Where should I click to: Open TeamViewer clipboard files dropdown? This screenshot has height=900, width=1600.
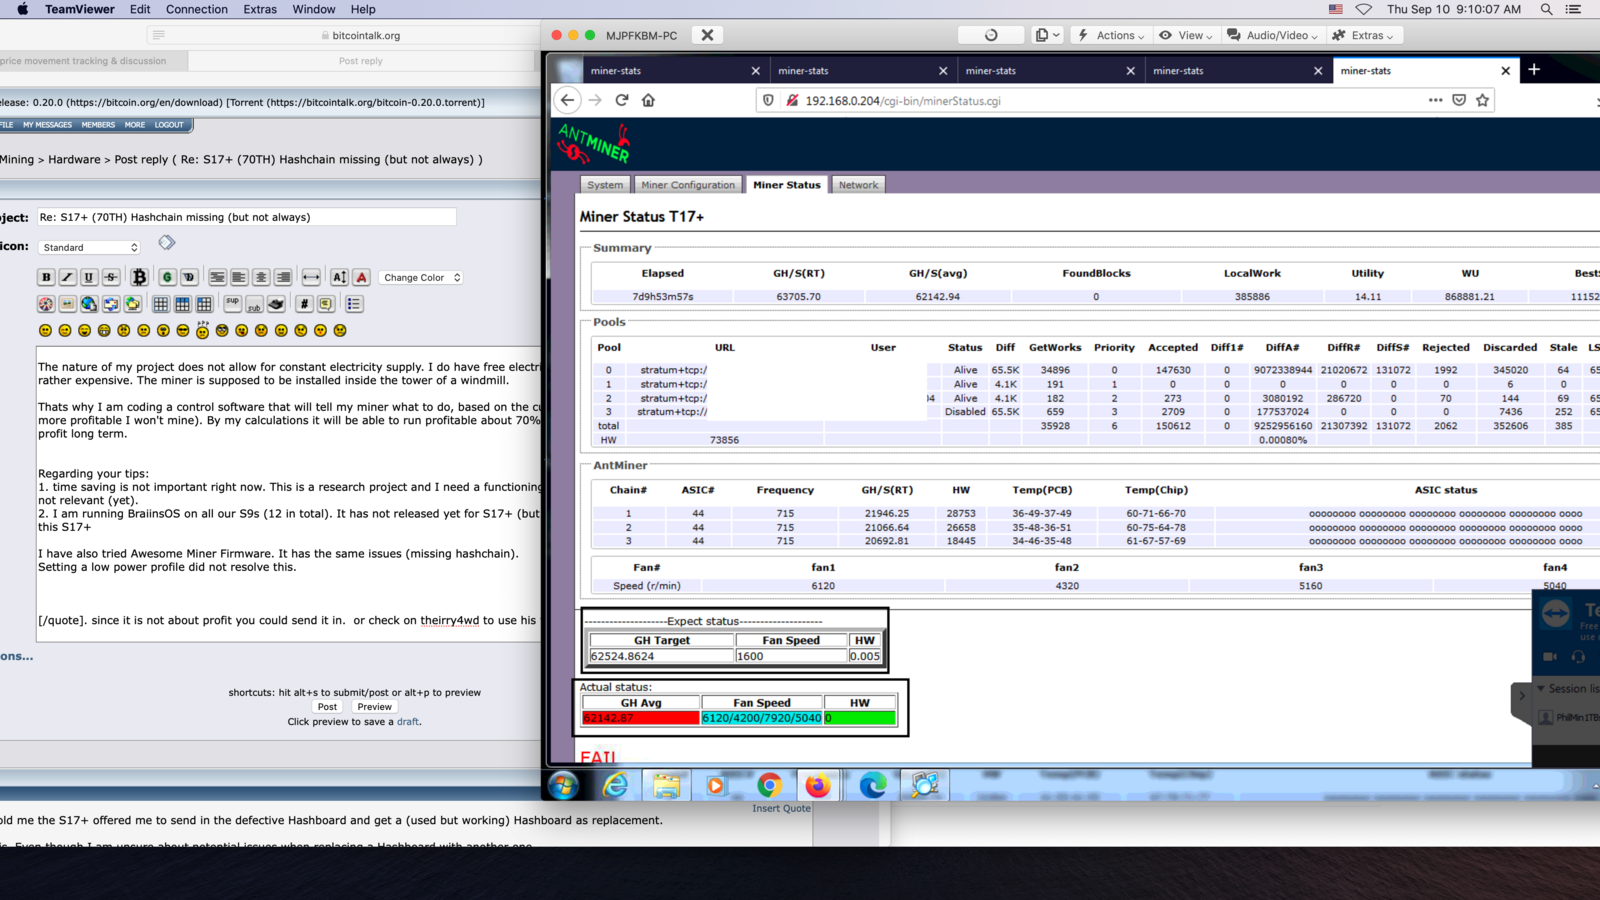click(1047, 35)
